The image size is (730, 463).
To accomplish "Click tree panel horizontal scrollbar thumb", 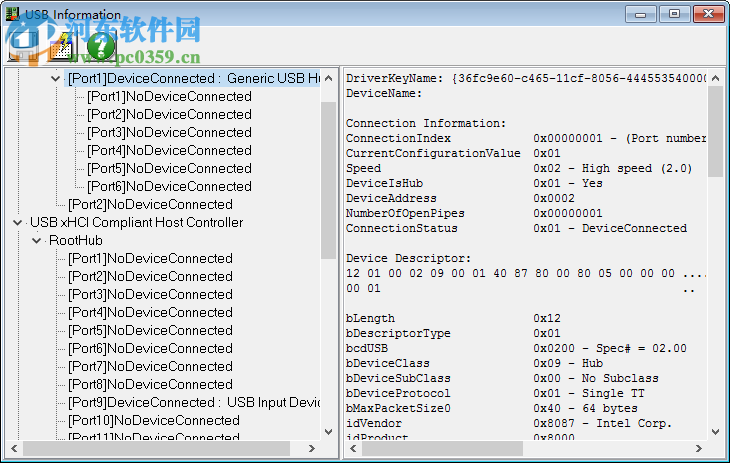I will click(x=156, y=449).
